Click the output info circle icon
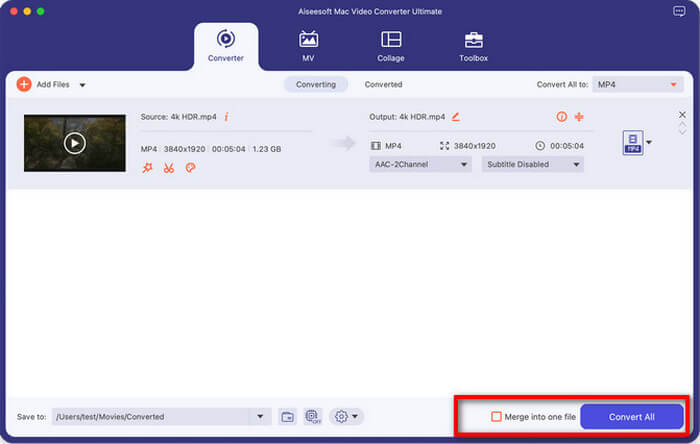The height and width of the screenshot is (444, 700). (x=562, y=117)
